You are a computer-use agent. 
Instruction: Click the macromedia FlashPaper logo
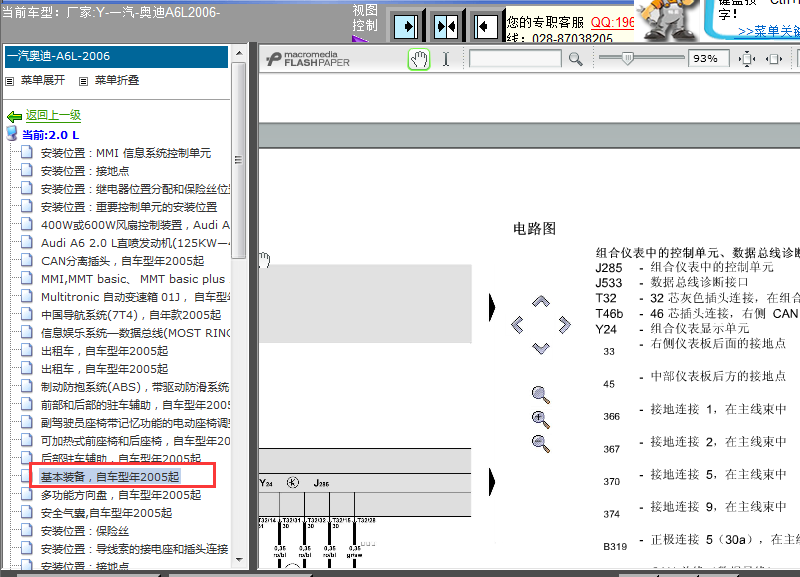click(308, 59)
